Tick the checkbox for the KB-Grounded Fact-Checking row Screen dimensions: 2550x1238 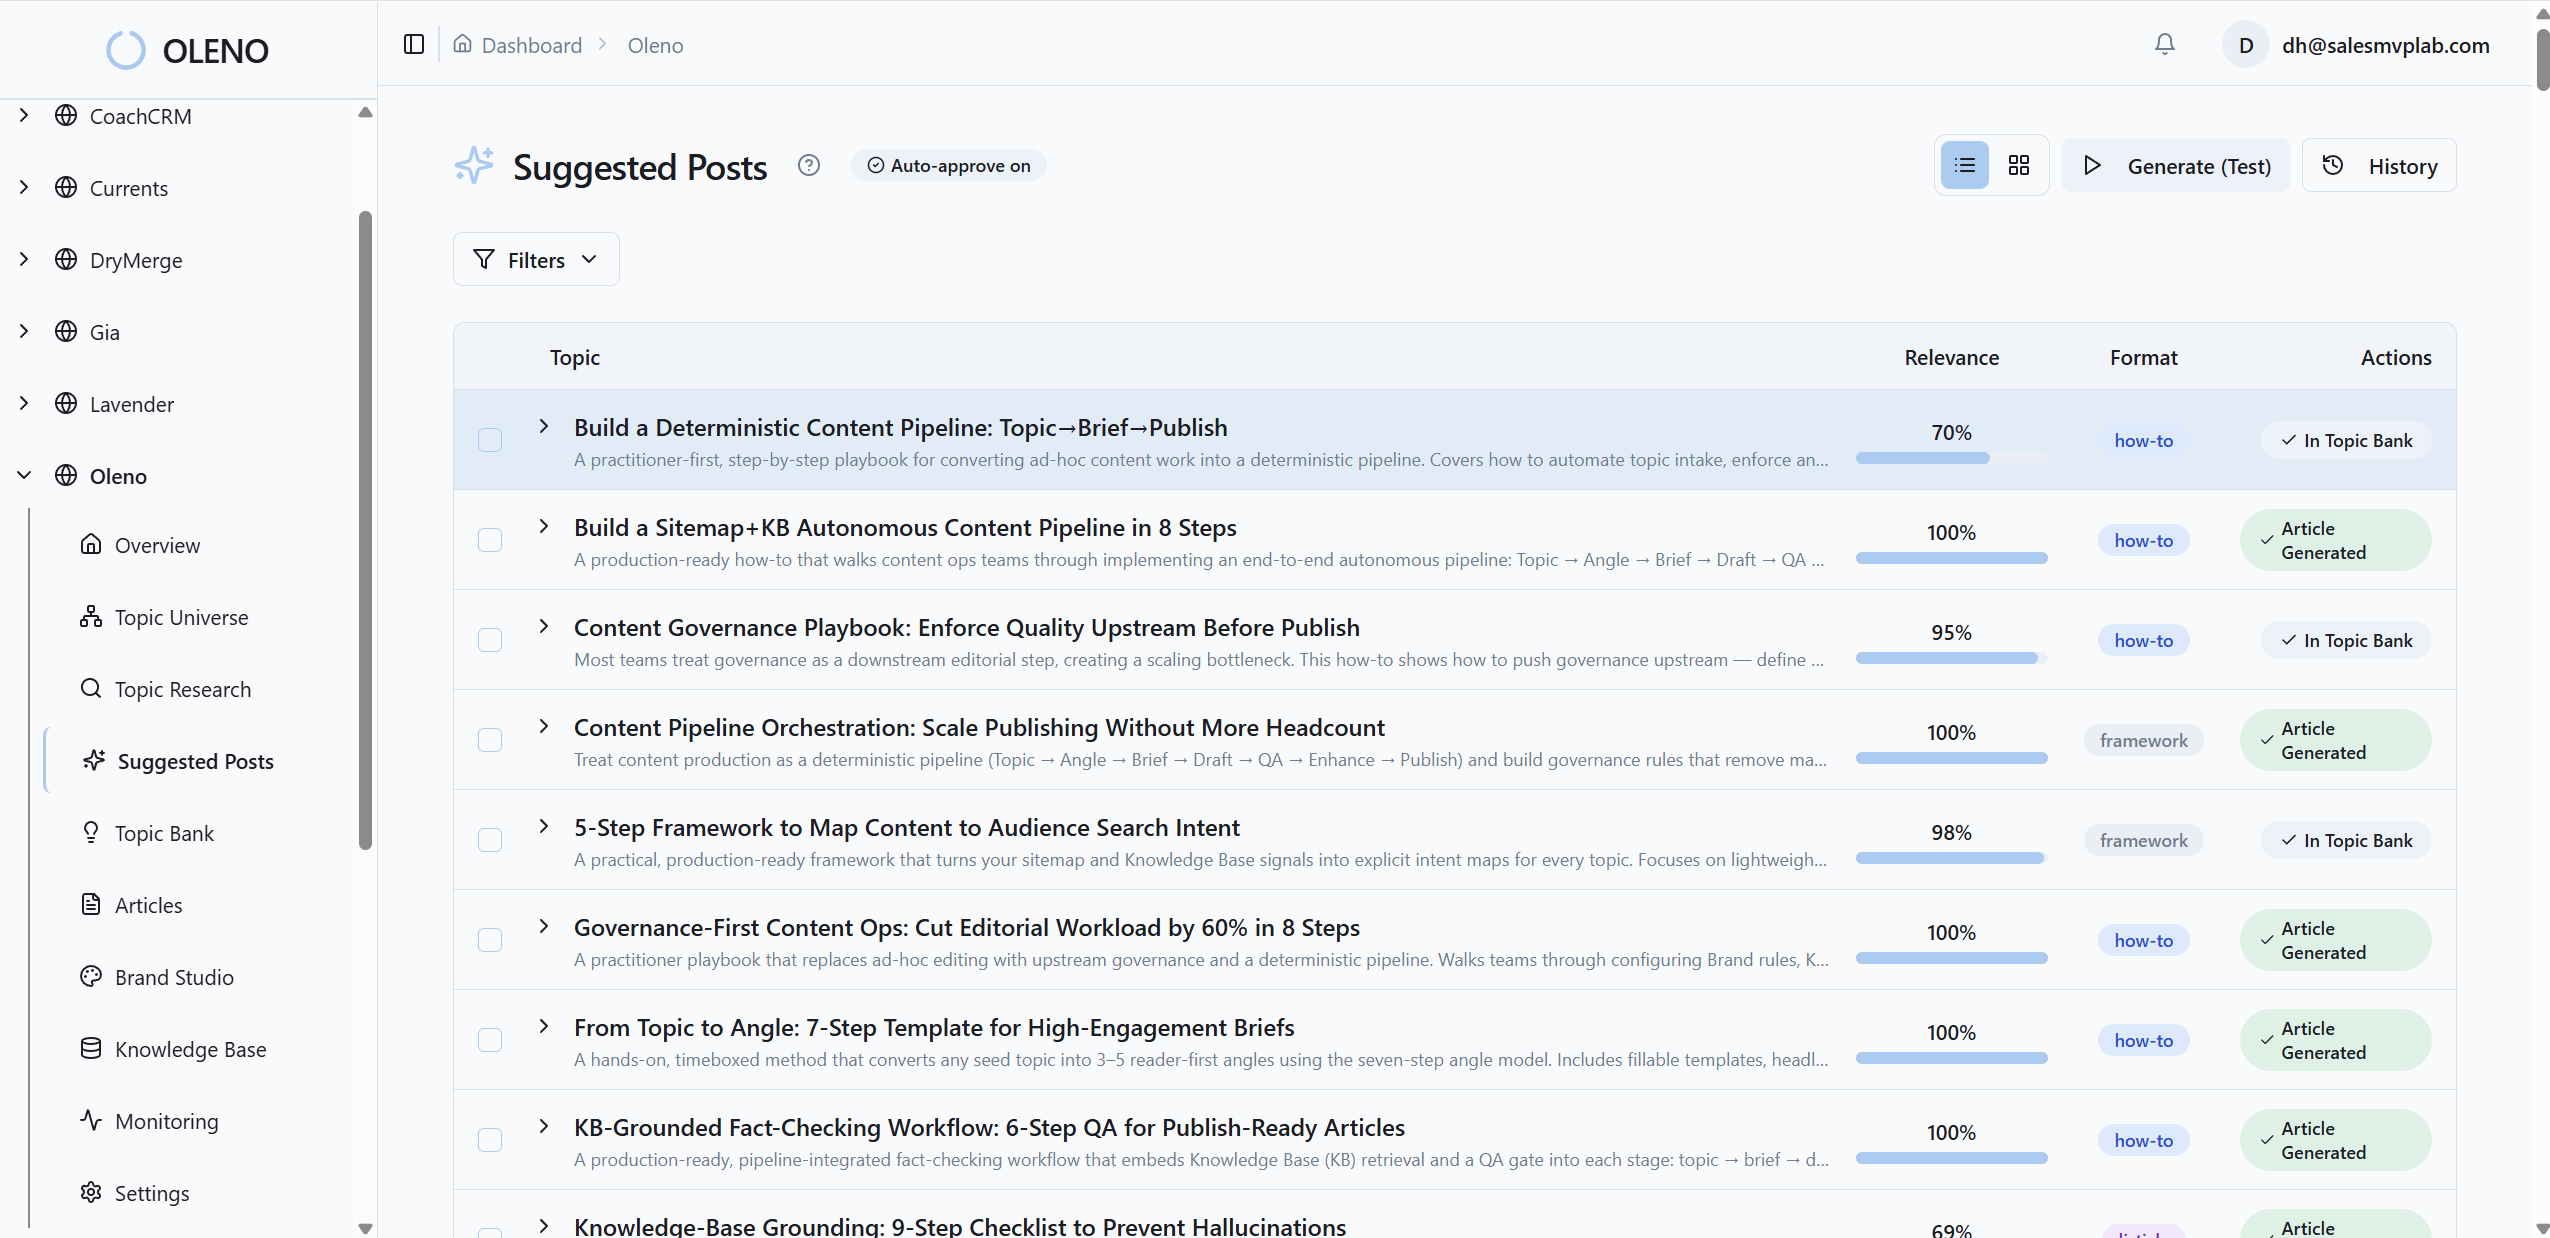(489, 1140)
